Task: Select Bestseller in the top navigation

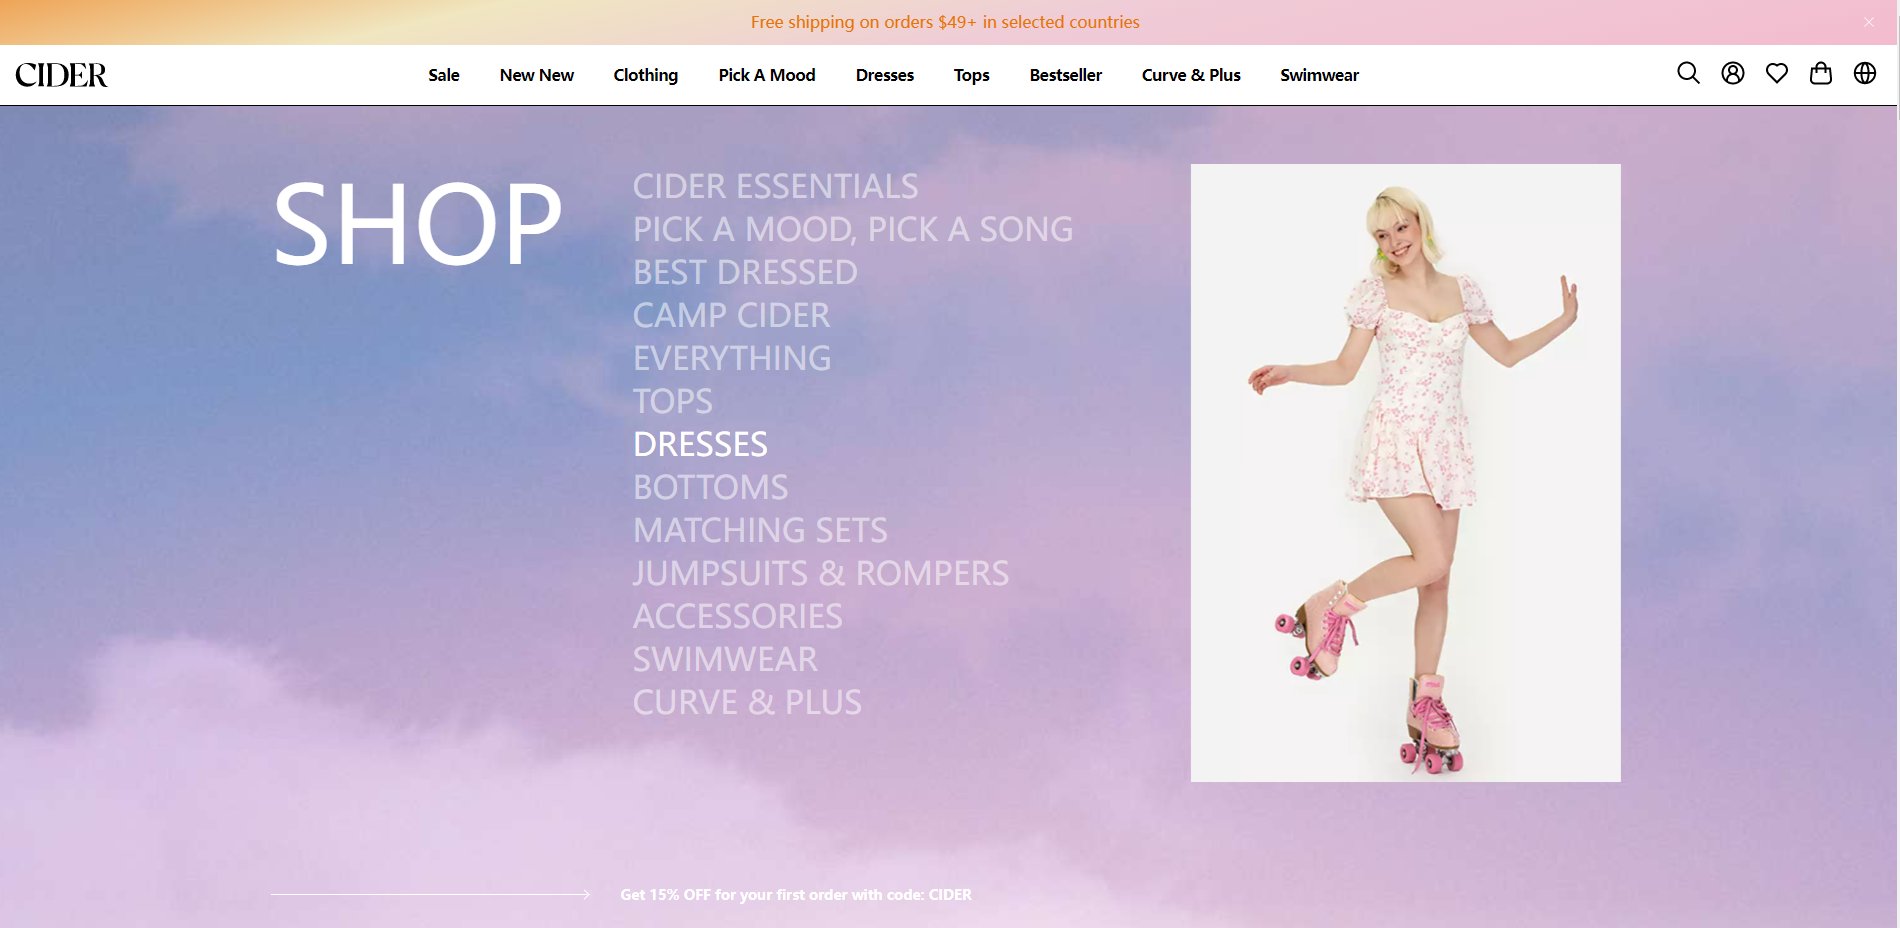Action: click(x=1065, y=75)
